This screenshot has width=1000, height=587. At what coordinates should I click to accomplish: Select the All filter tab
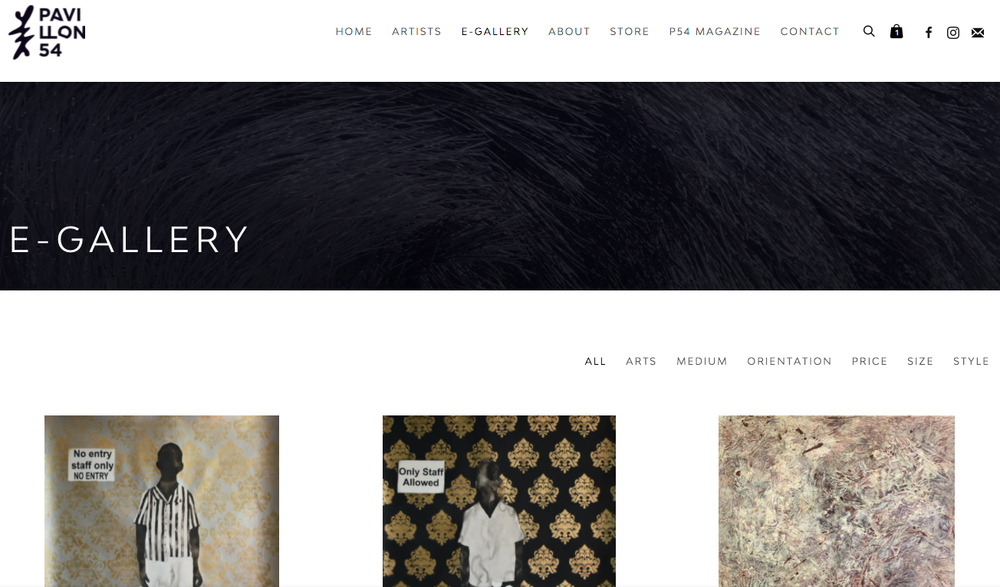(595, 361)
